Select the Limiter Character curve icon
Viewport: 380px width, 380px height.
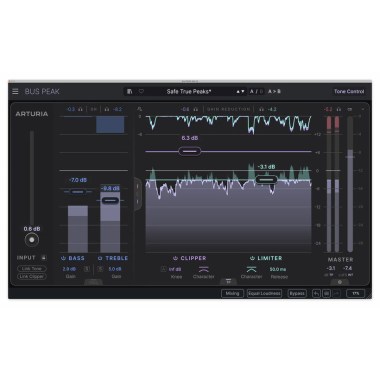251,269
